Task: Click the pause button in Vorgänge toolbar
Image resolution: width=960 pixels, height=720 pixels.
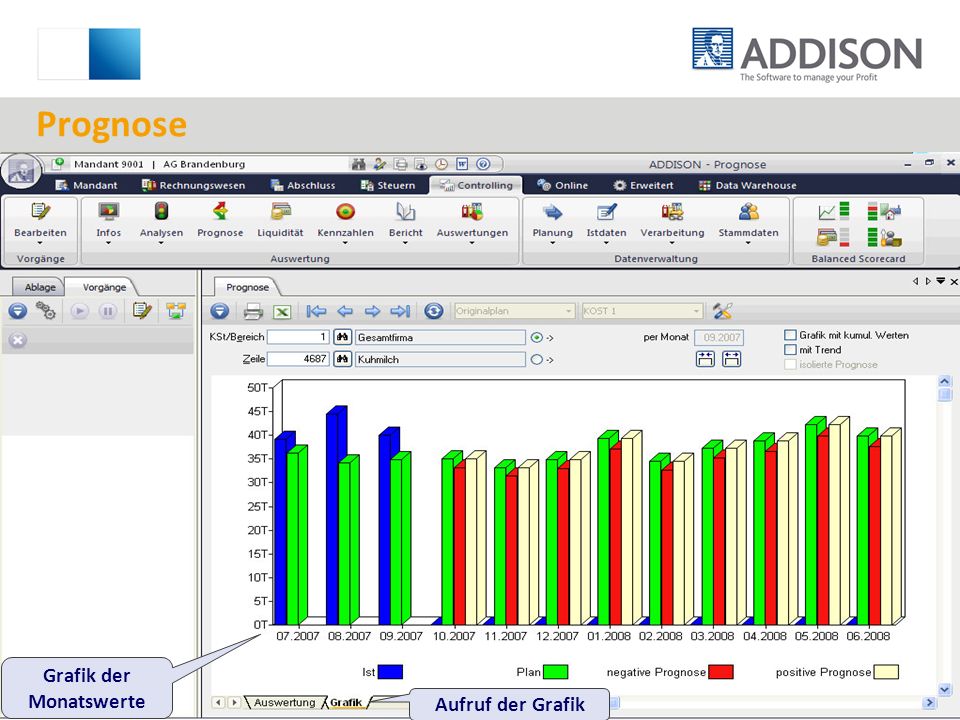Action: pos(108,311)
